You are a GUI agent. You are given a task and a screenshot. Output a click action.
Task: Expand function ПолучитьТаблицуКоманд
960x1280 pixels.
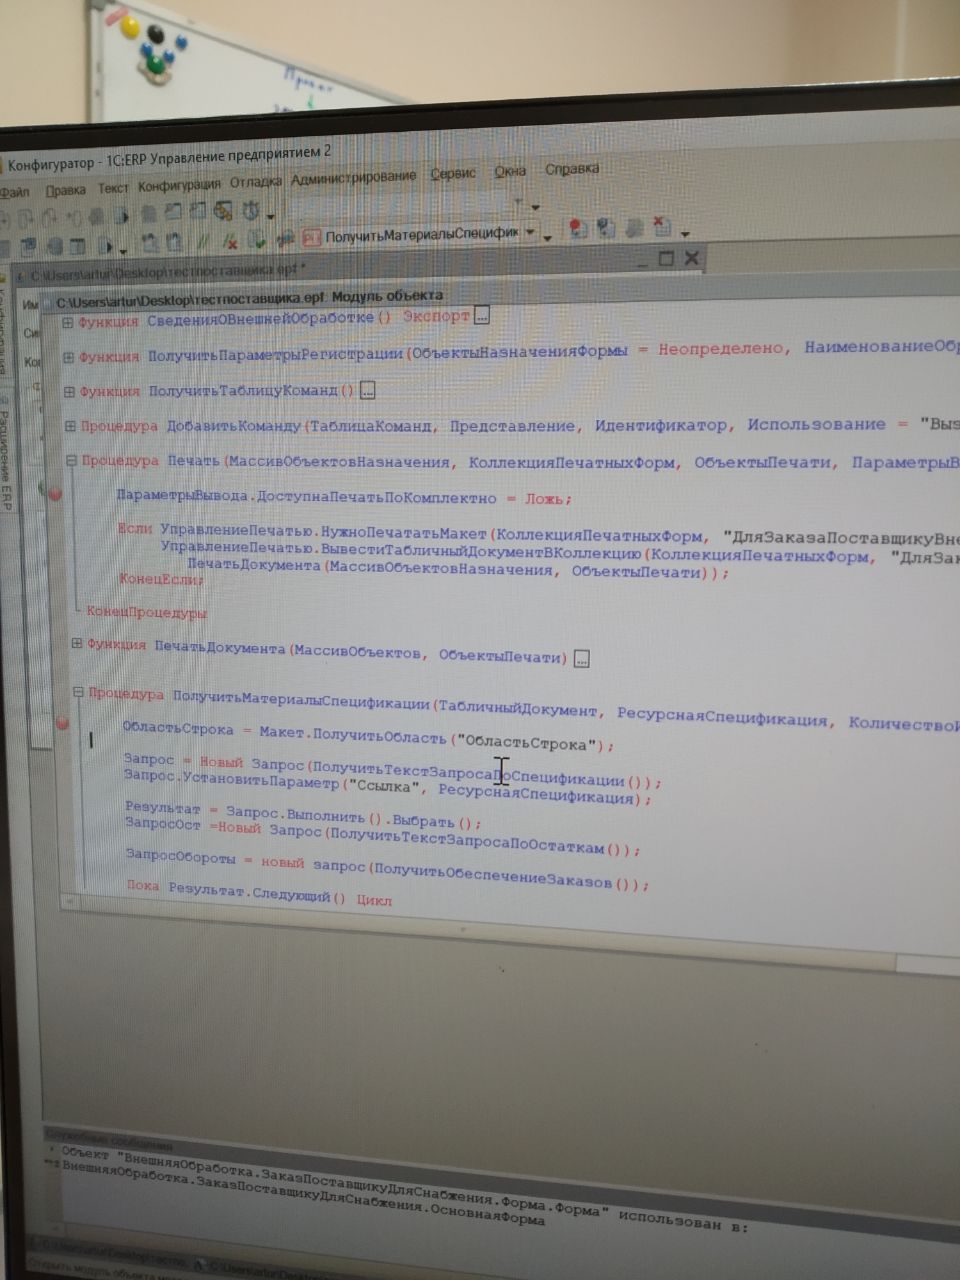pyautogui.click(x=69, y=391)
